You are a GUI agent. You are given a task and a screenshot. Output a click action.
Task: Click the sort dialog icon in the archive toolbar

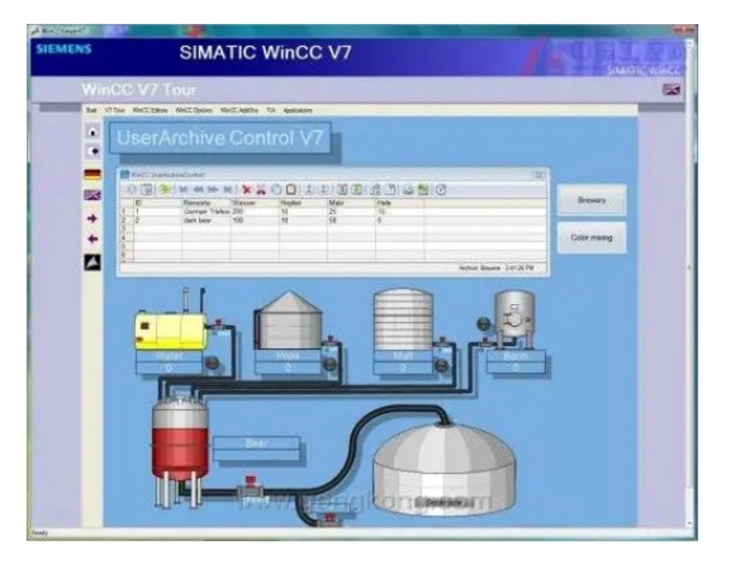point(375,190)
